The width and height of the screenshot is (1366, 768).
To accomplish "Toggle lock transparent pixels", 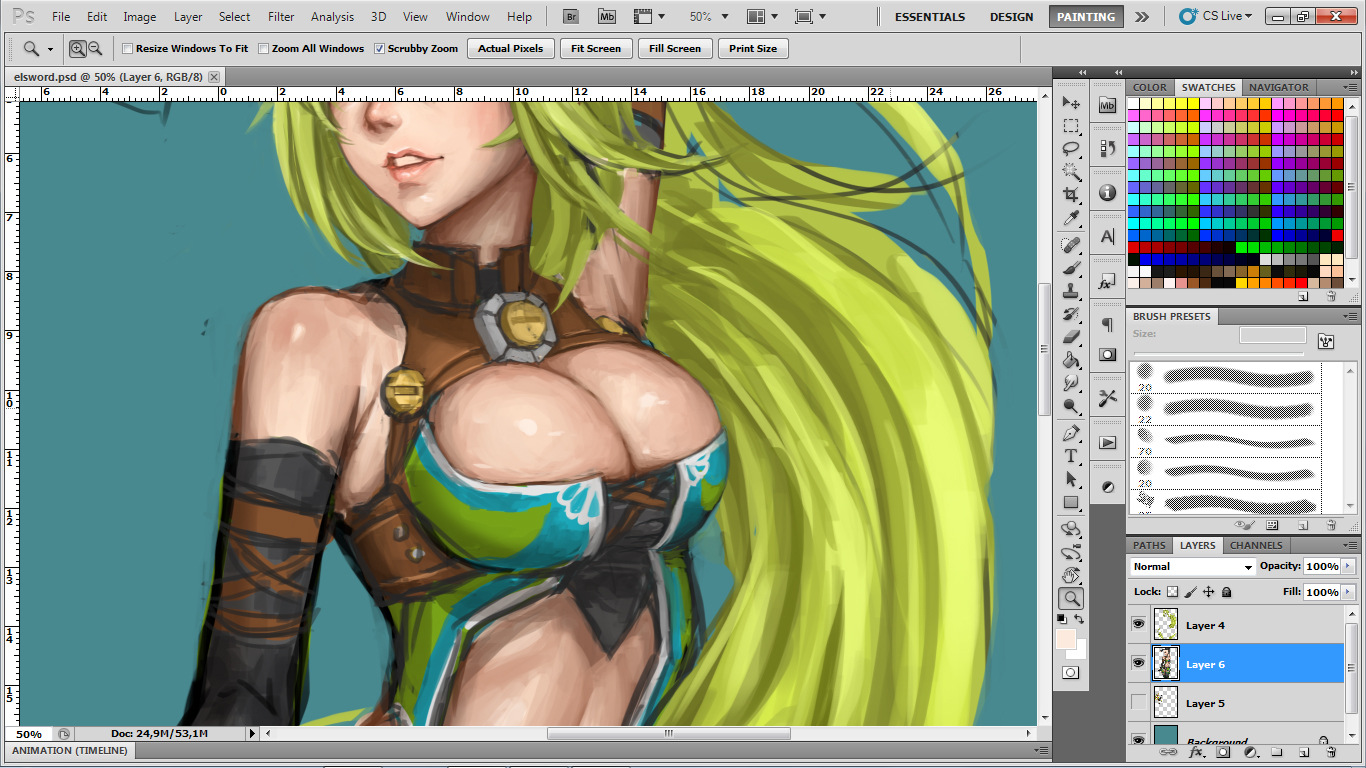I will tap(1173, 592).
